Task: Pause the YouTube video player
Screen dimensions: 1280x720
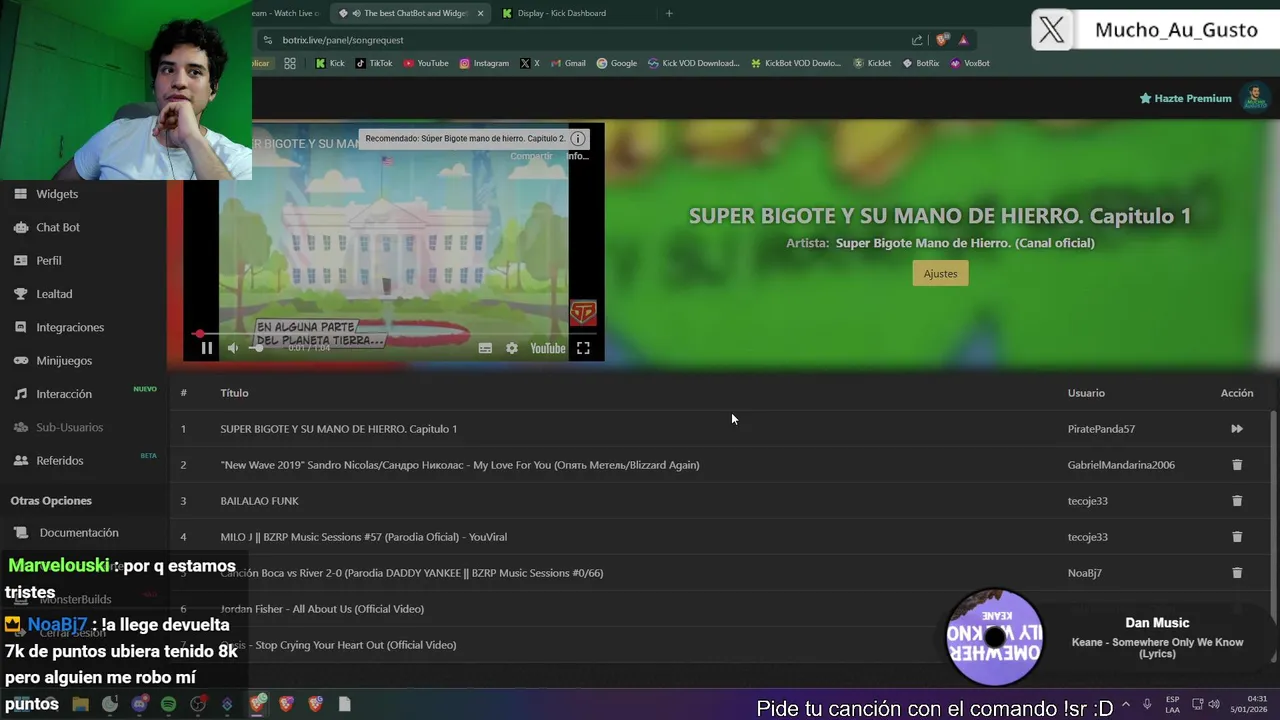Action: [x=206, y=348]
